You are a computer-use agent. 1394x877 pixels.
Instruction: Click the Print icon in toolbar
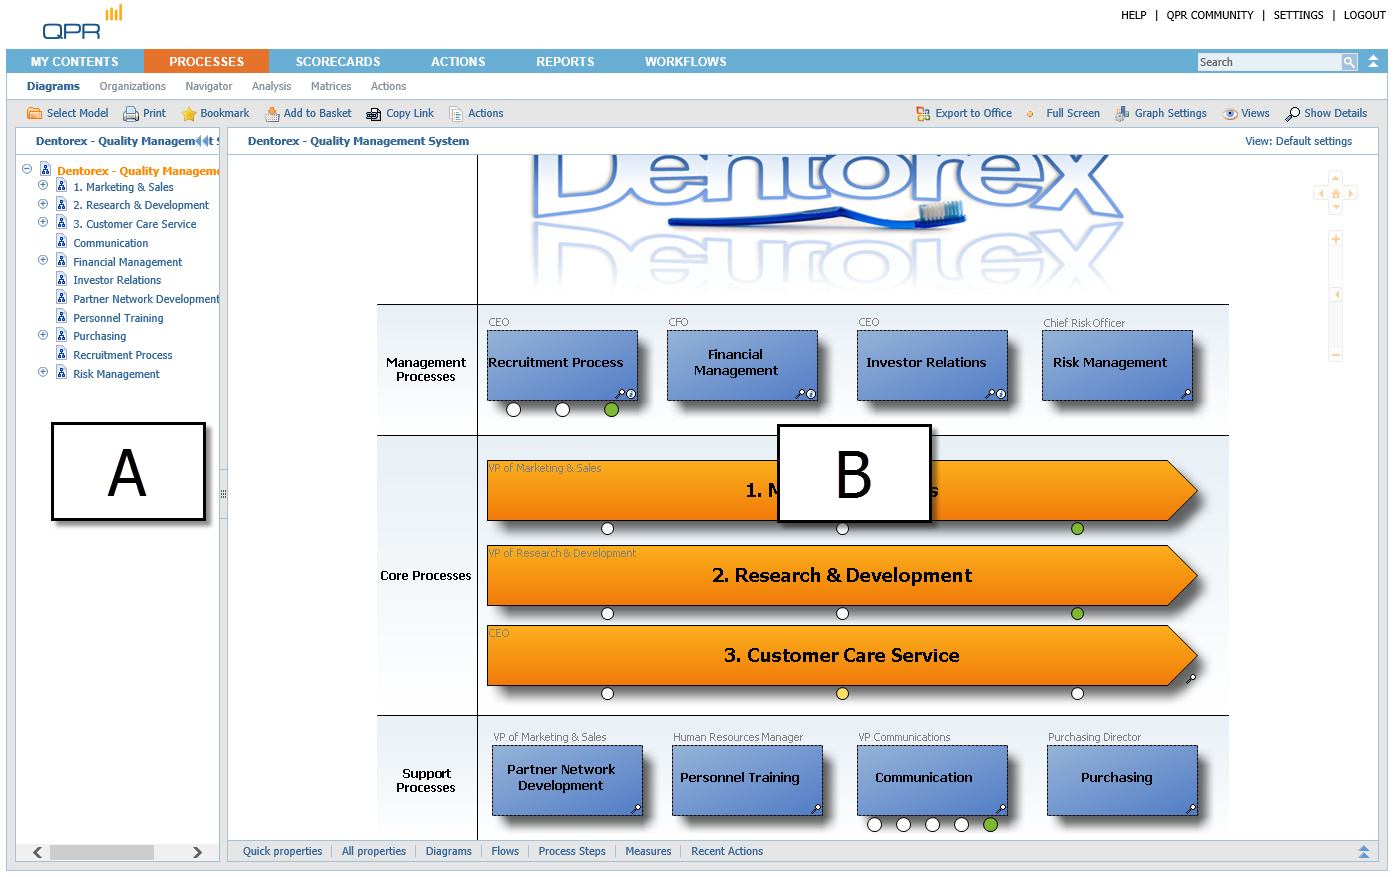pyautogui.click(x=131, y=114)
